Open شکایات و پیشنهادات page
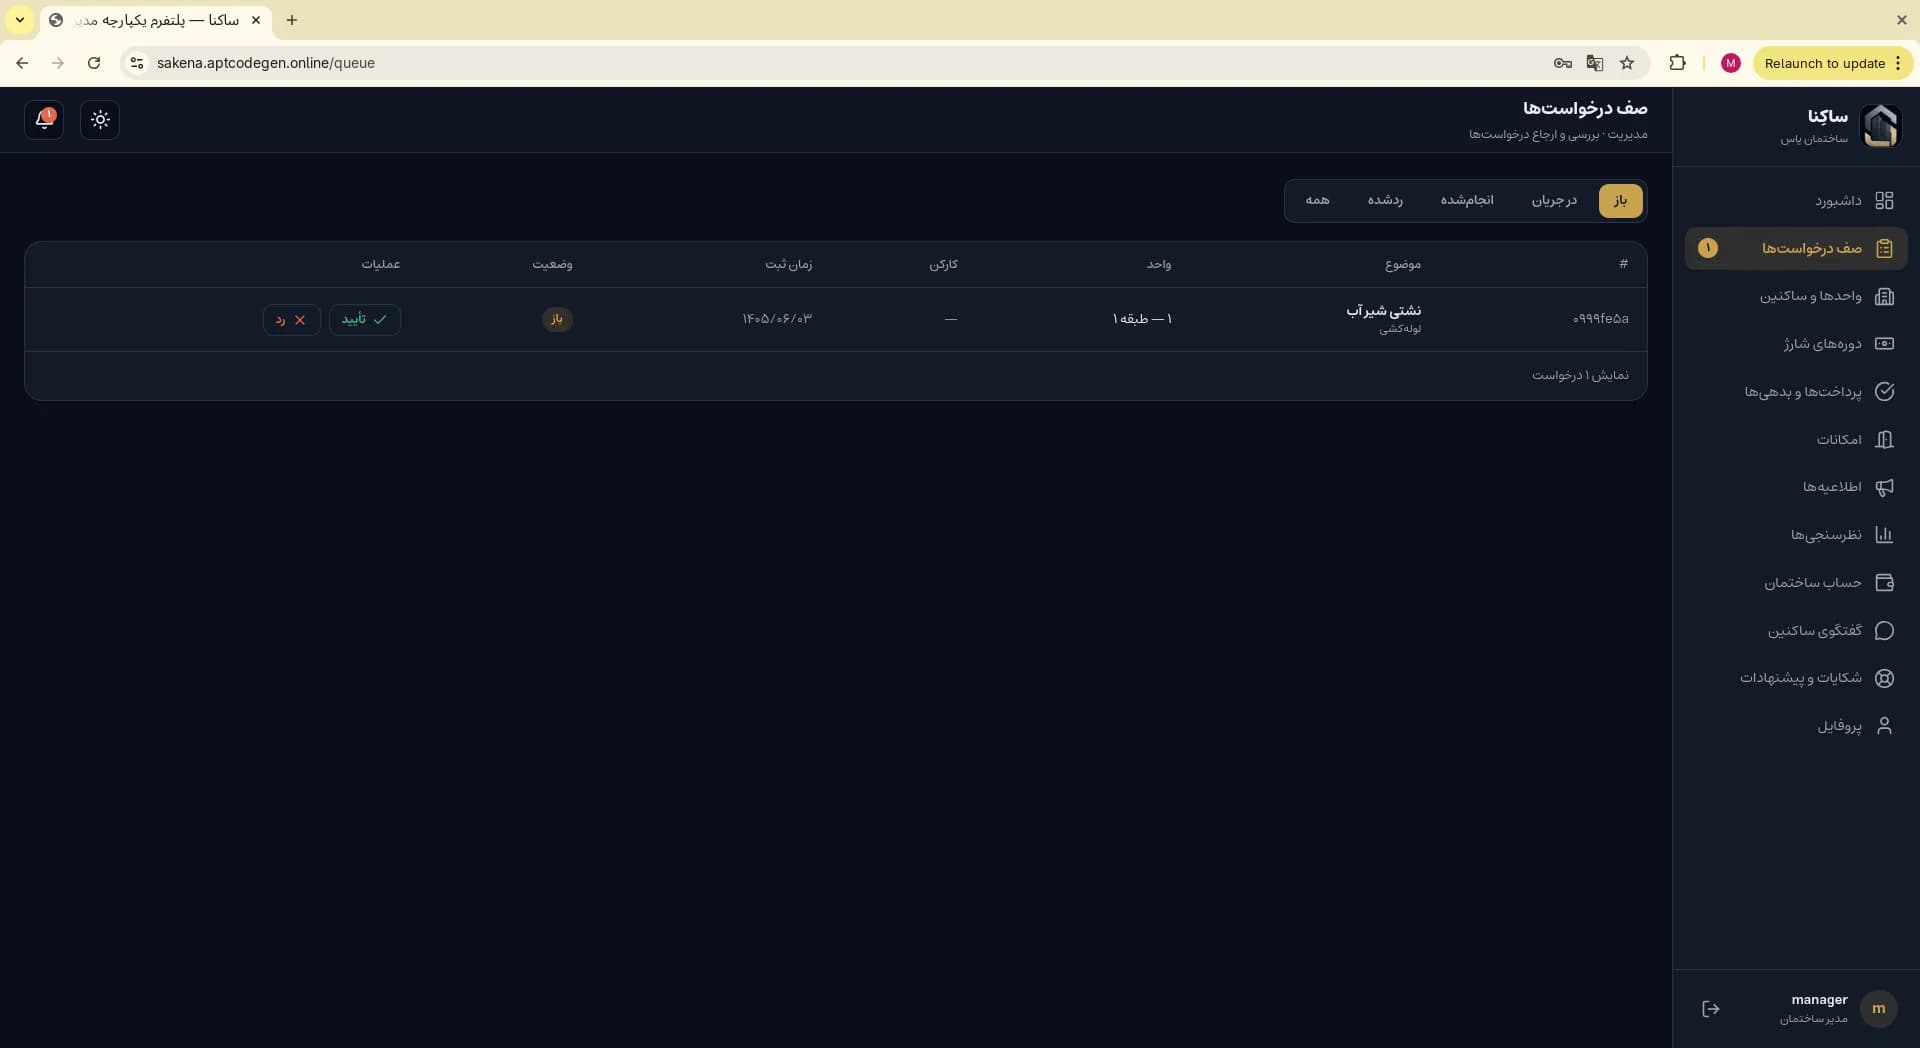 [x=1796, y=678]
